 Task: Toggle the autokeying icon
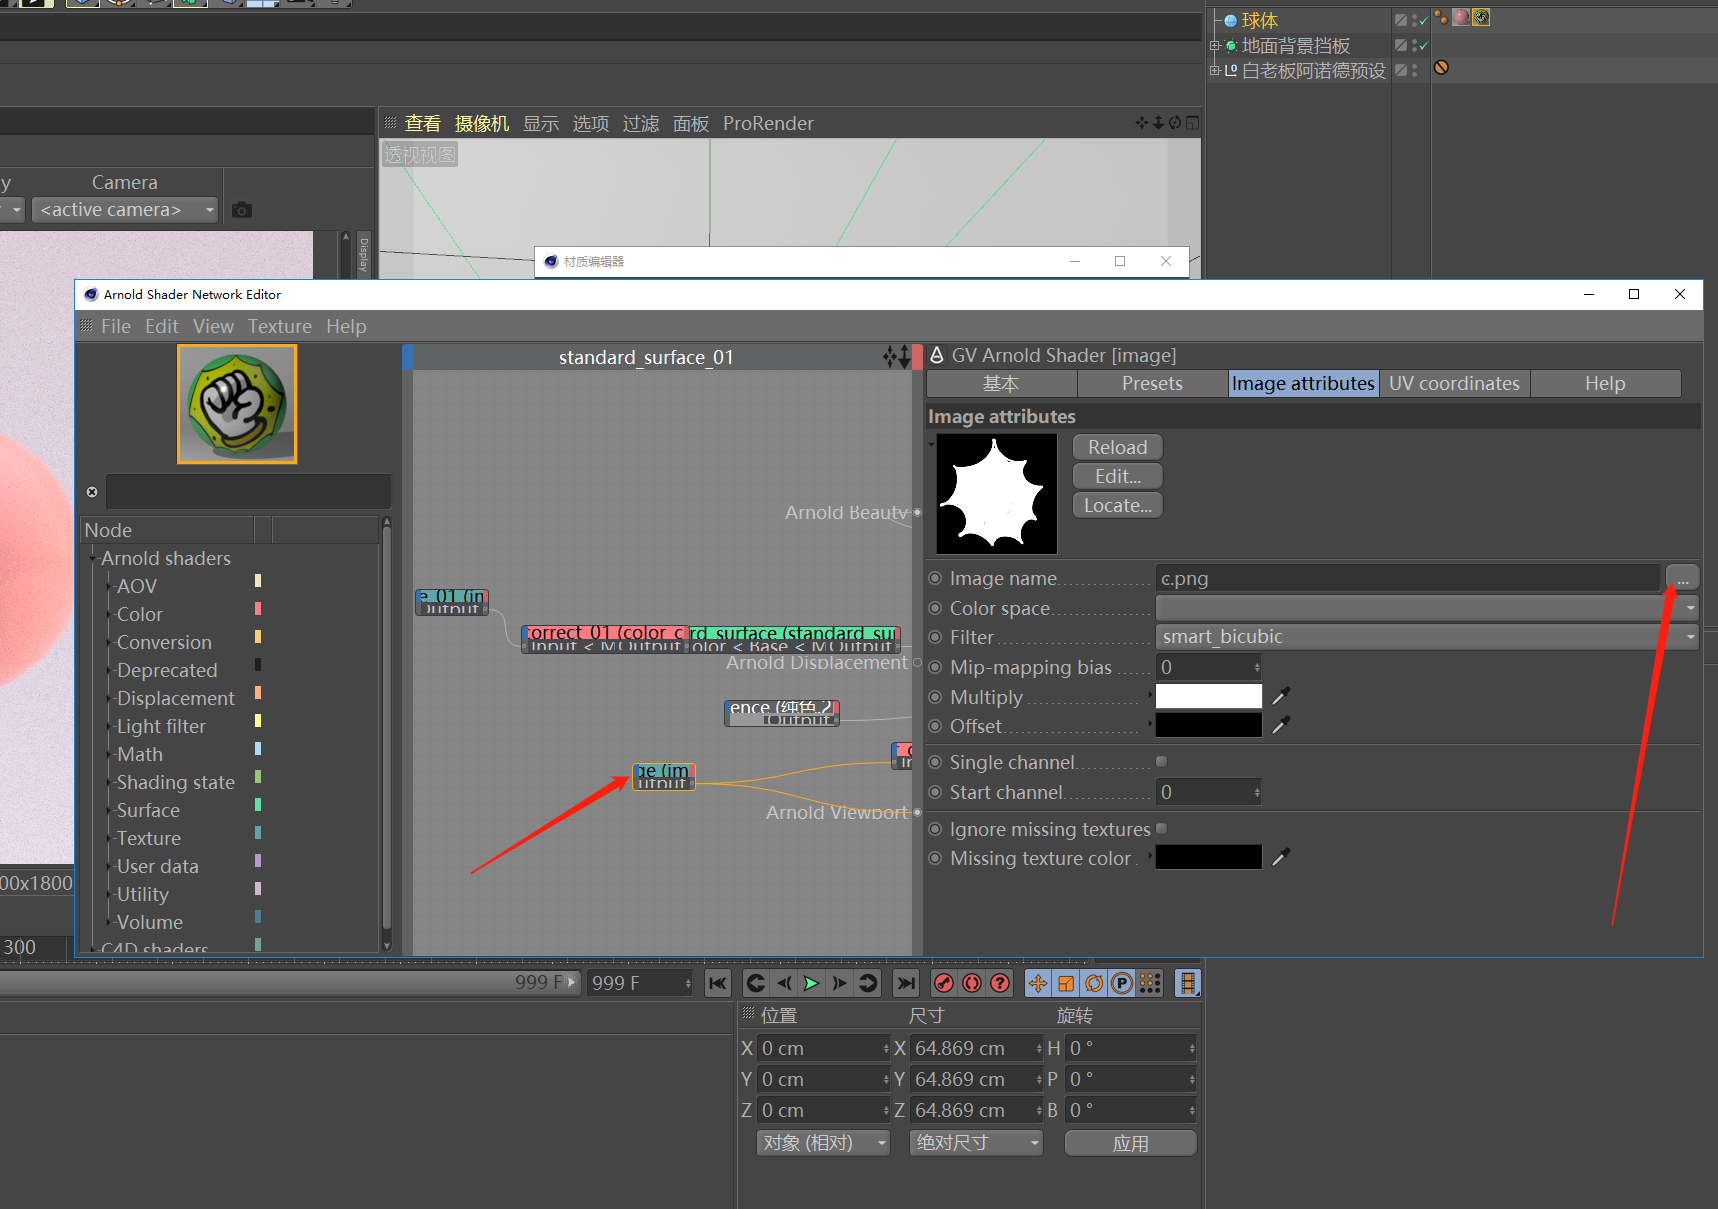pos(972,983)
